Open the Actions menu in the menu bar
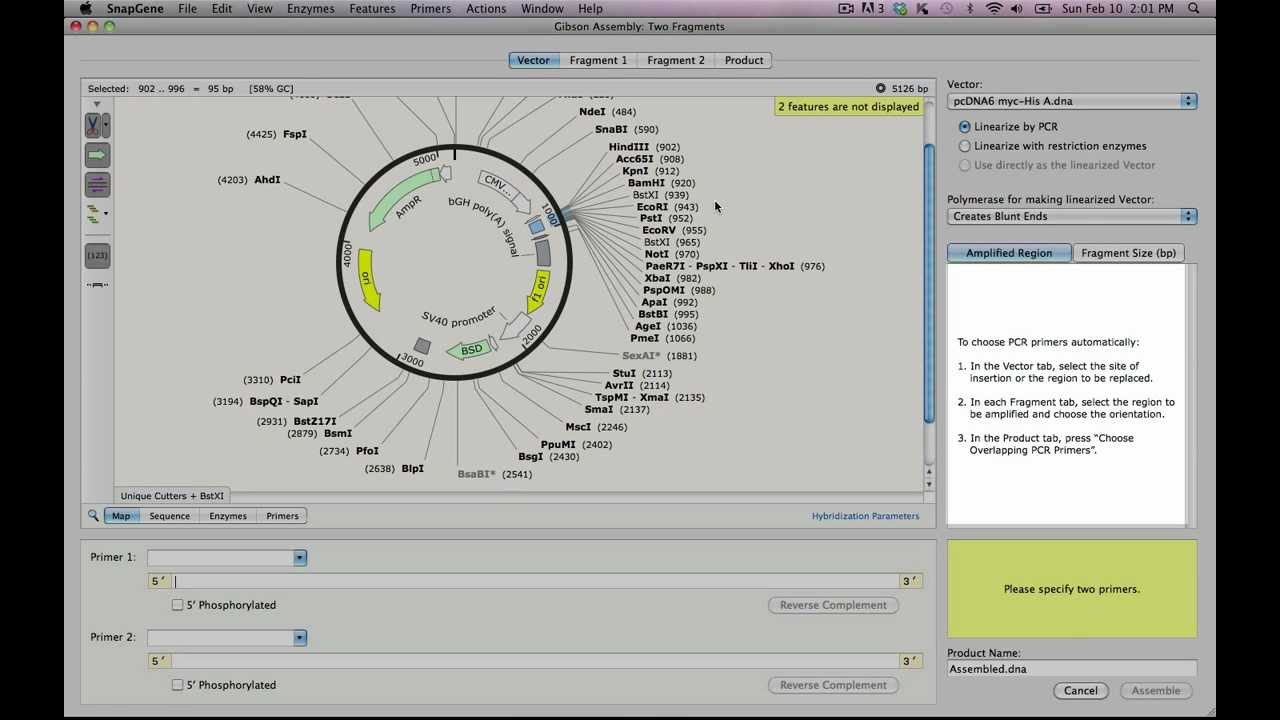 tap(486, 9)
